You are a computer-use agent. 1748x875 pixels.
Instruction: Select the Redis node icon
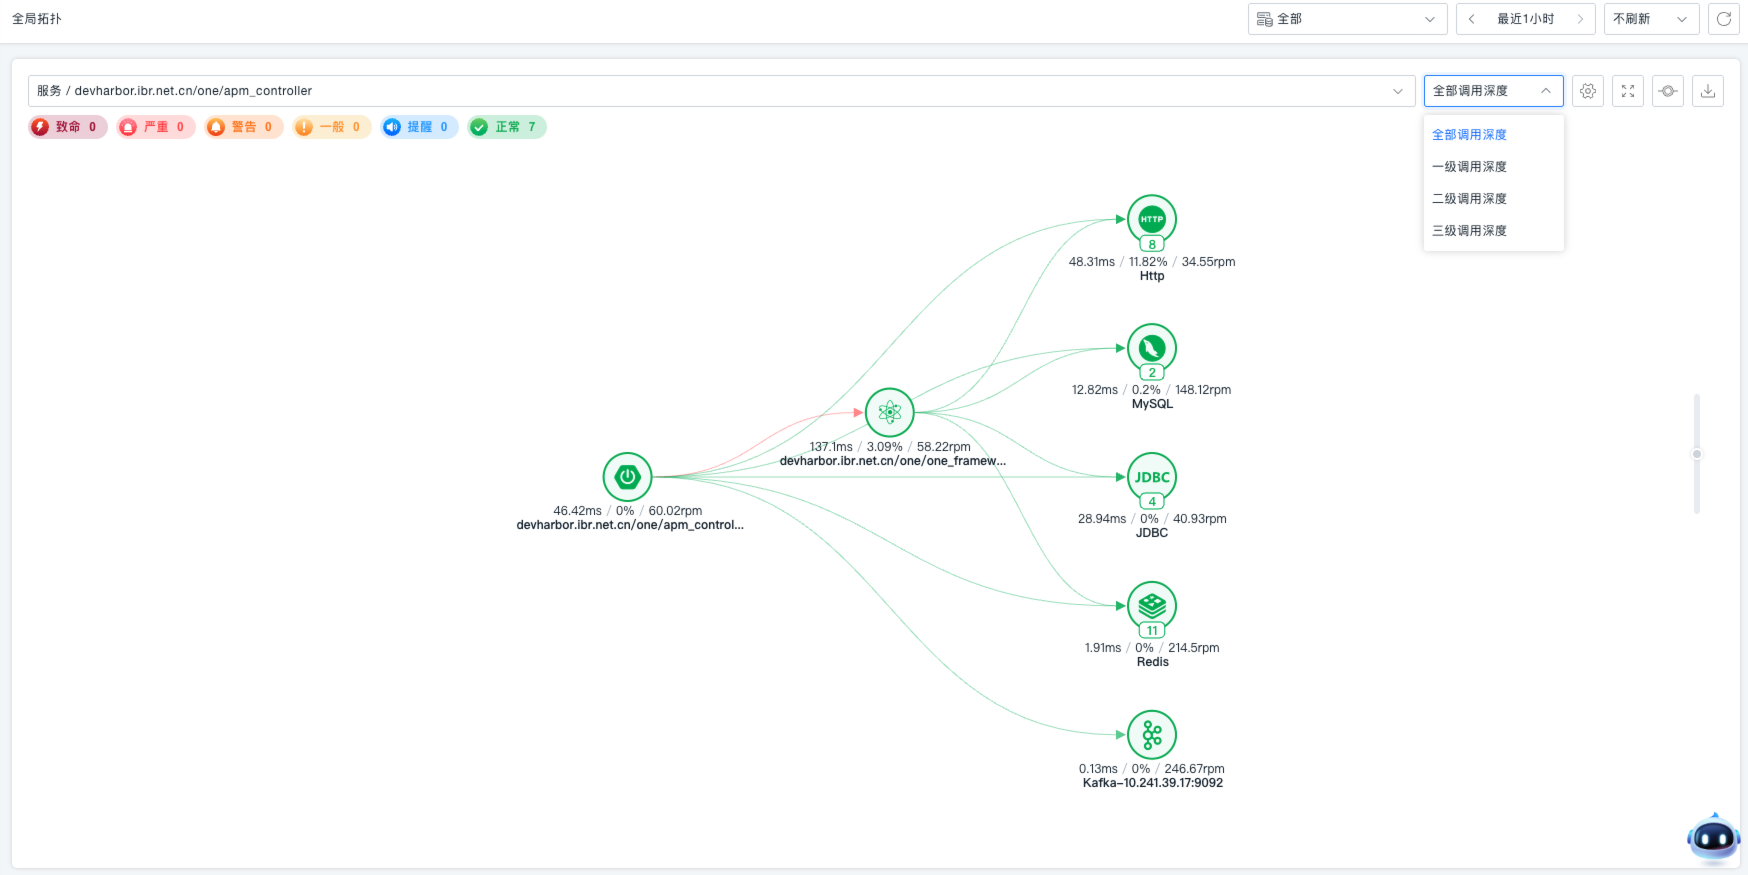[x=1152, y=605]
